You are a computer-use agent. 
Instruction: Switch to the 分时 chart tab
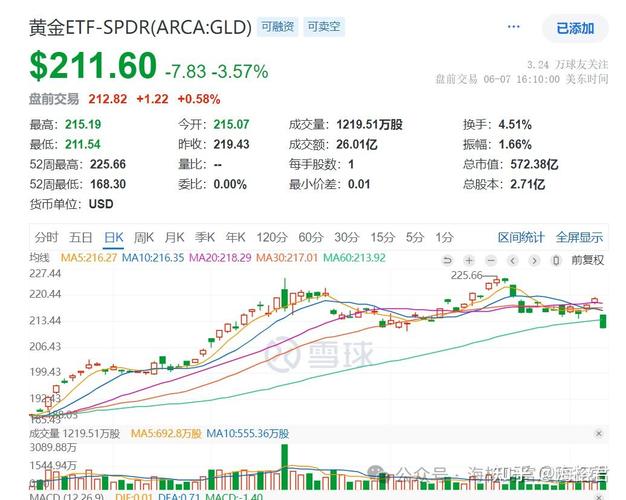point(46,237)
